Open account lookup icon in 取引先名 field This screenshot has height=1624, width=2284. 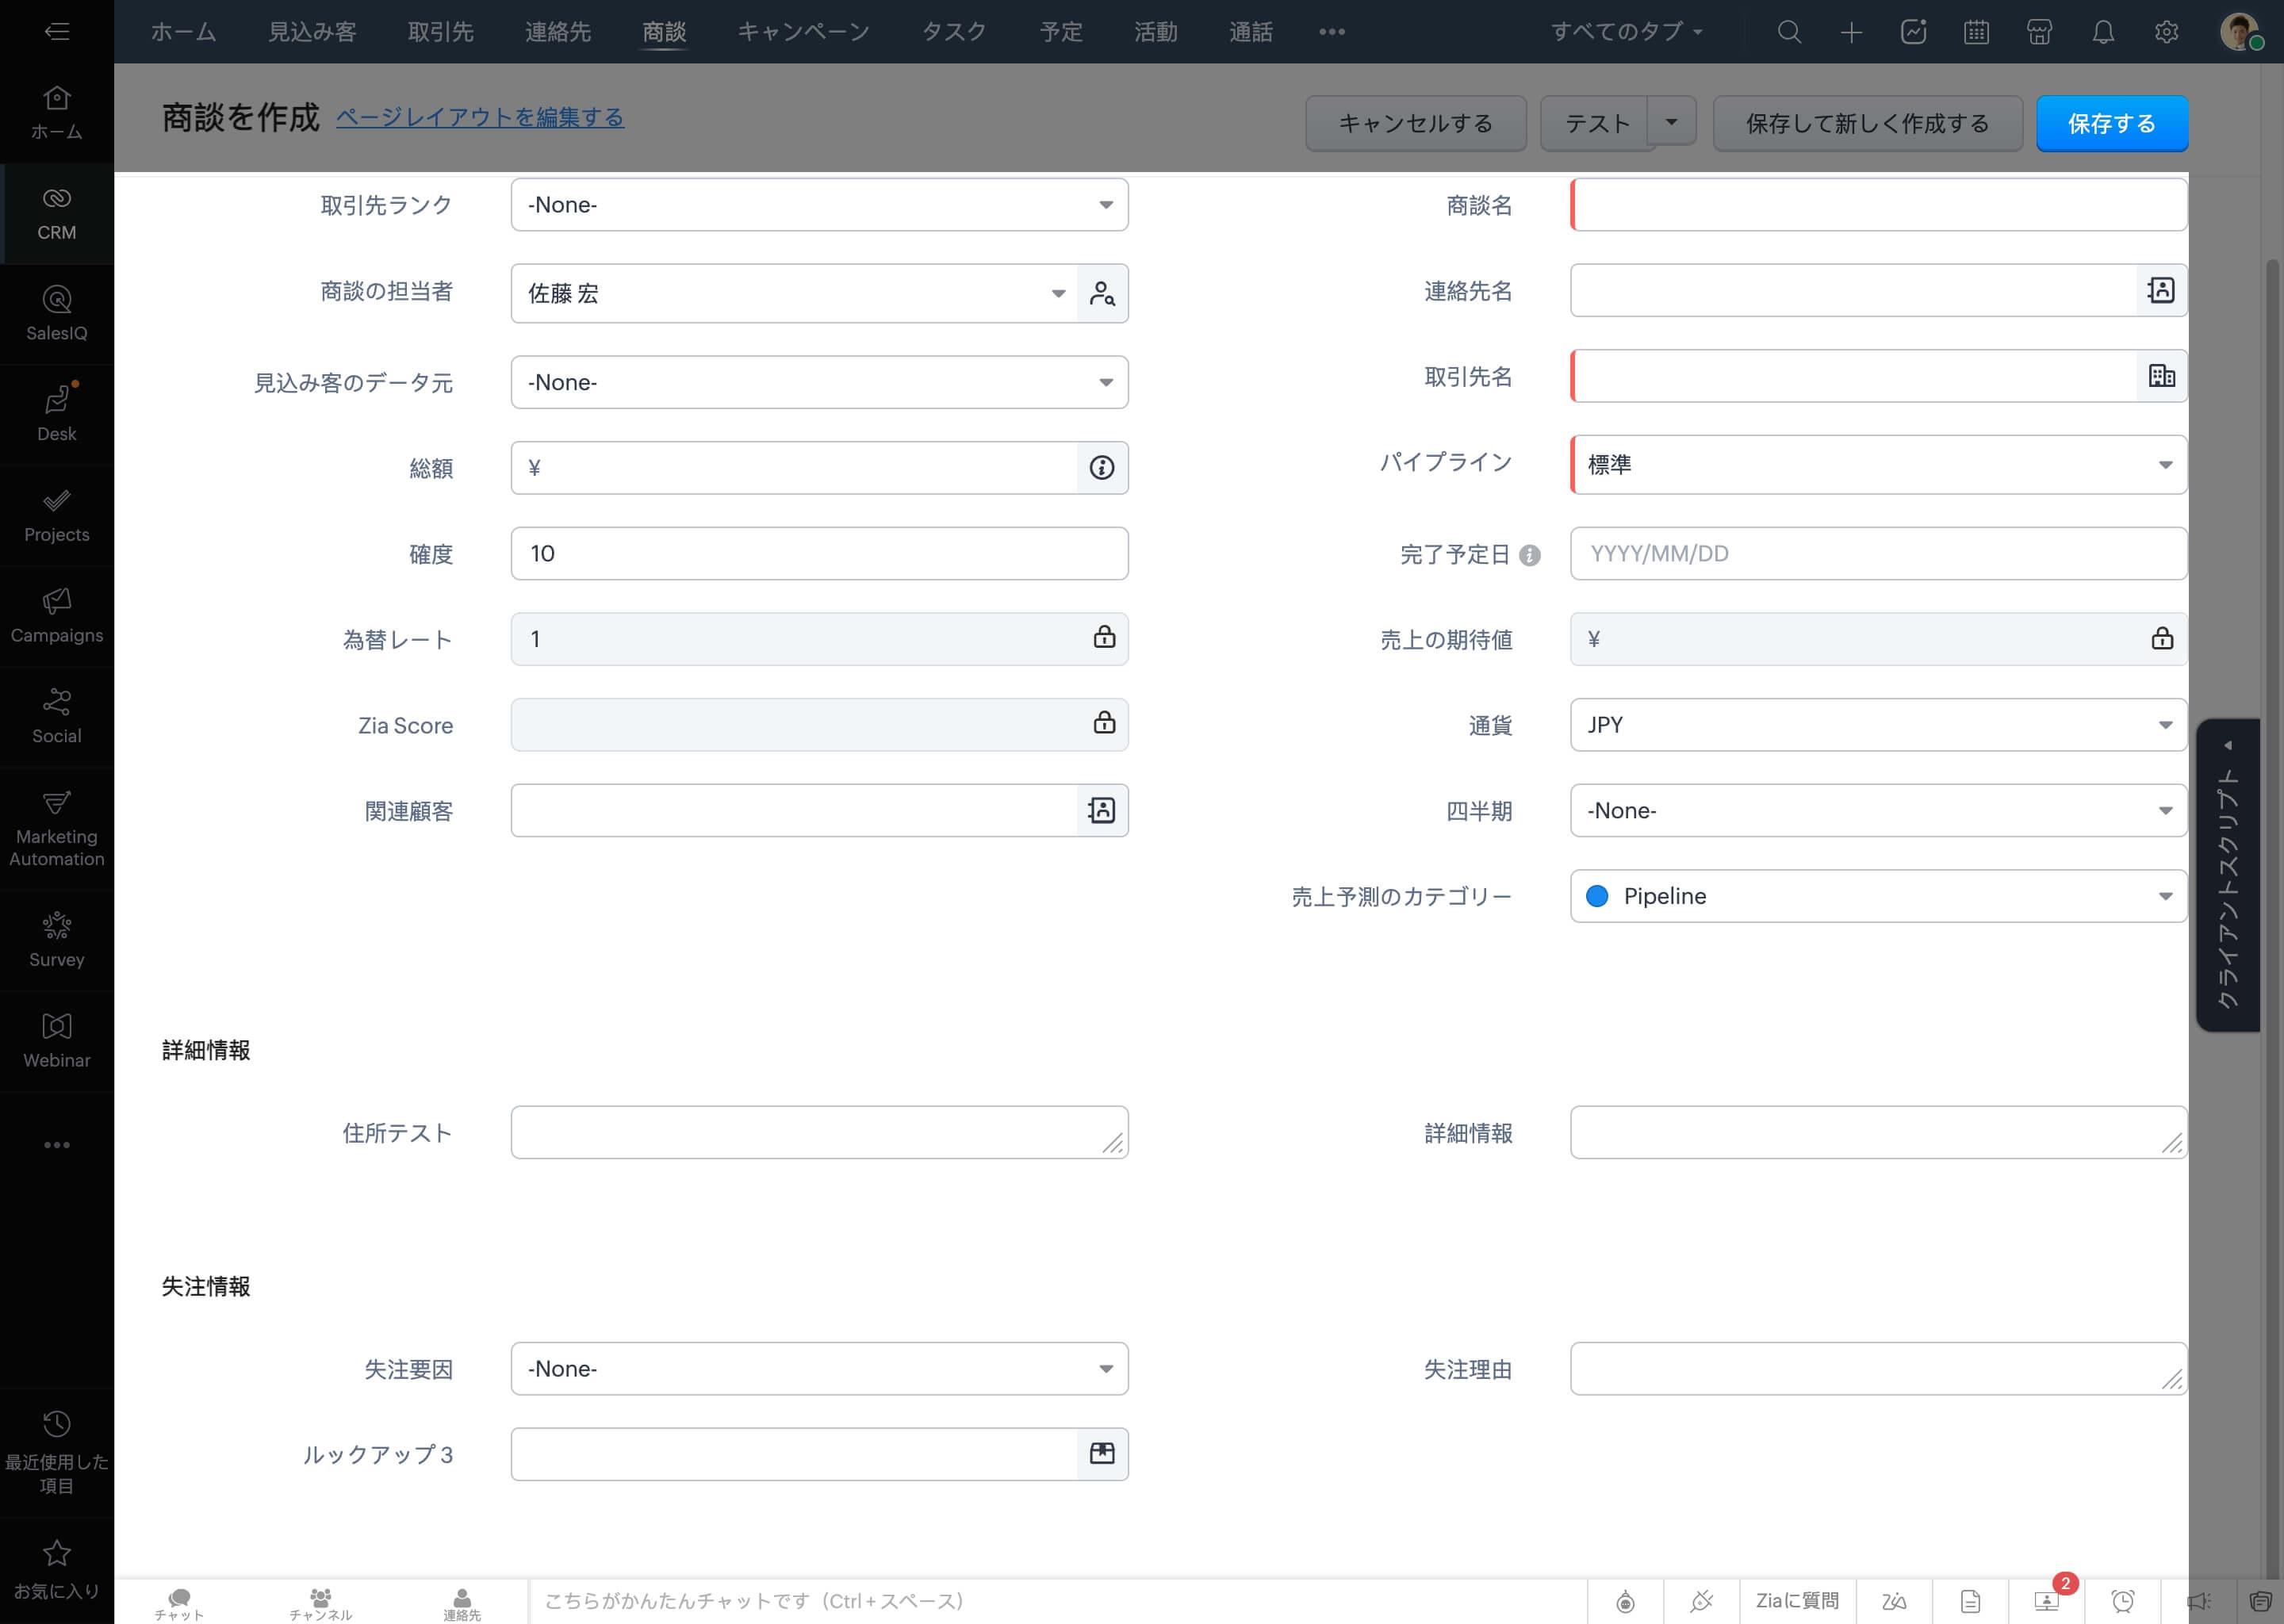(x=2161, y=376)
